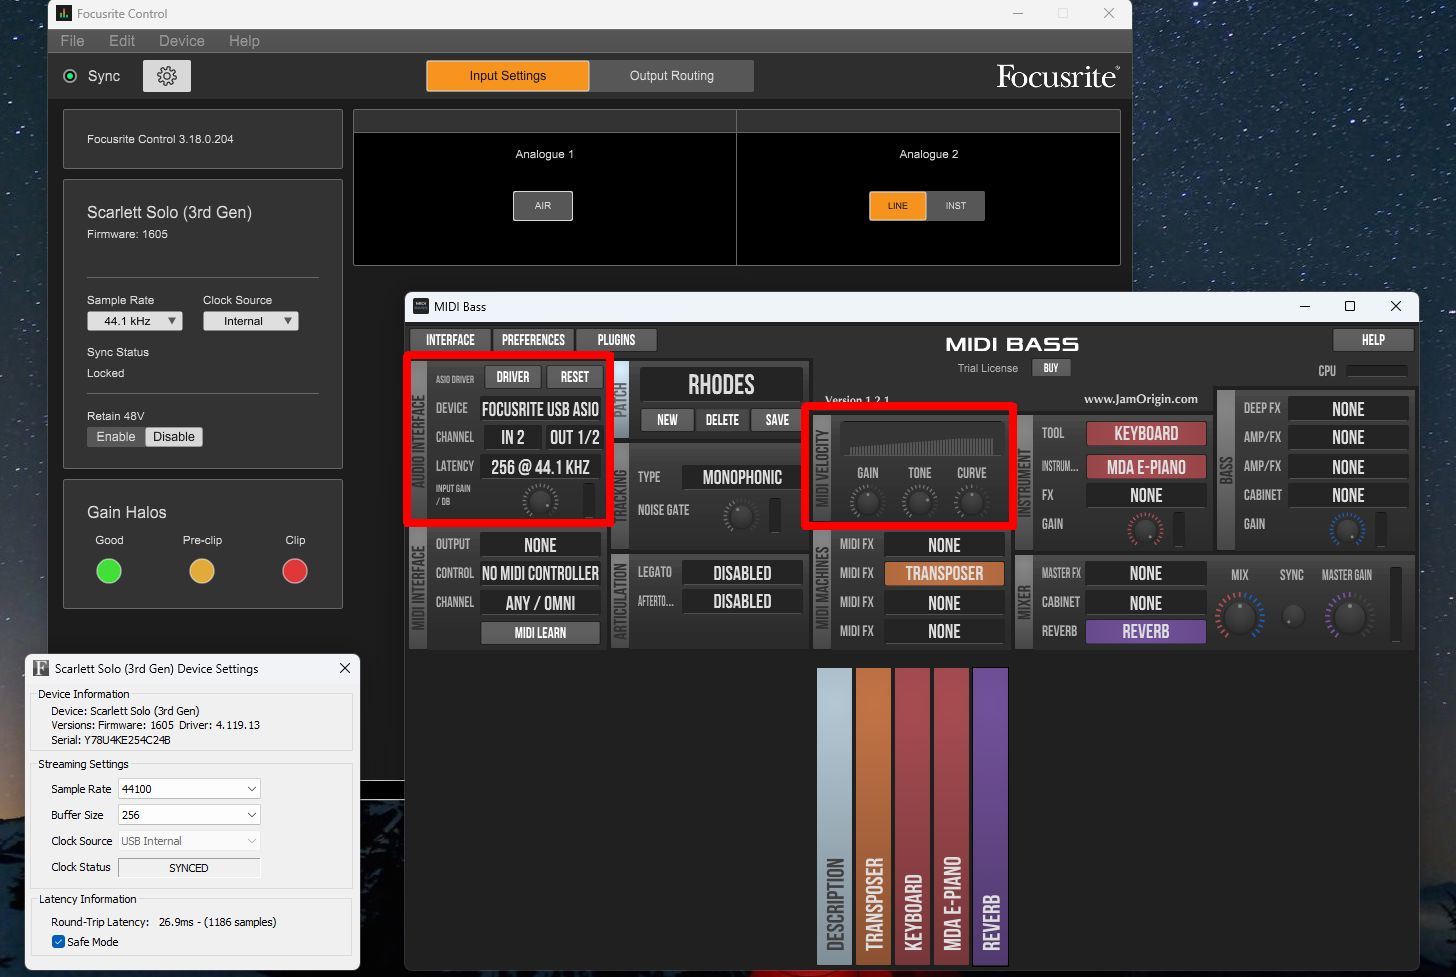Screen dimensions: 1456x977
Task: Adjust the MIDI Velocity Curve knob
Action: [x=971, y=502]
